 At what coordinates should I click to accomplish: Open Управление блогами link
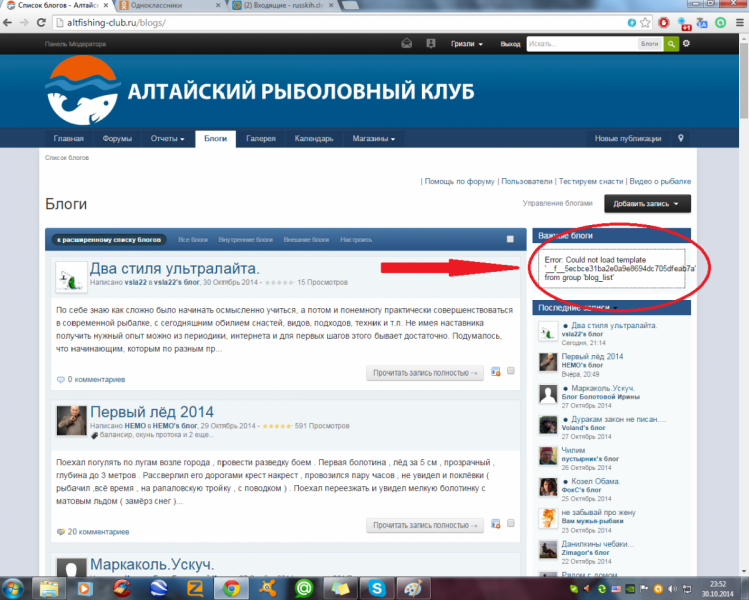click(557, 203)
